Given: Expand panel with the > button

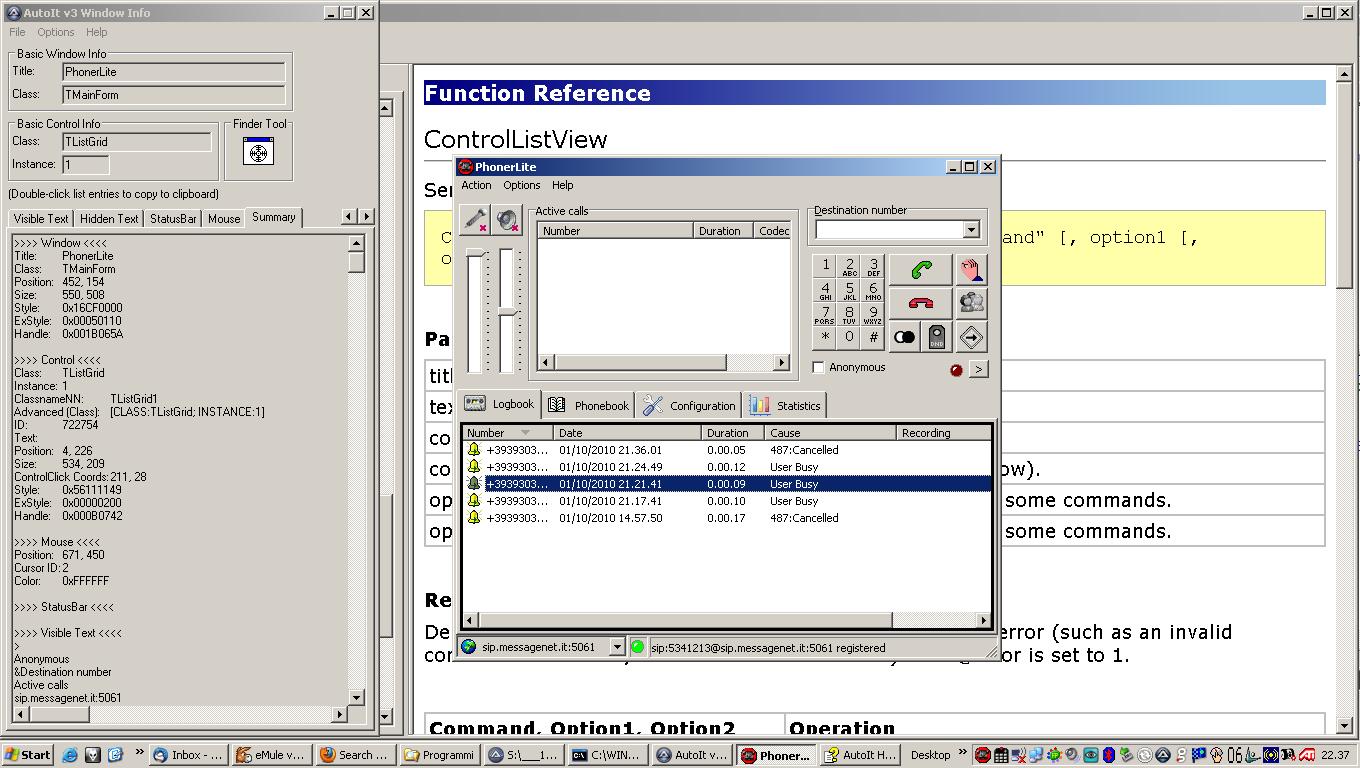Looking at the screenshot, I should [978, 369].
